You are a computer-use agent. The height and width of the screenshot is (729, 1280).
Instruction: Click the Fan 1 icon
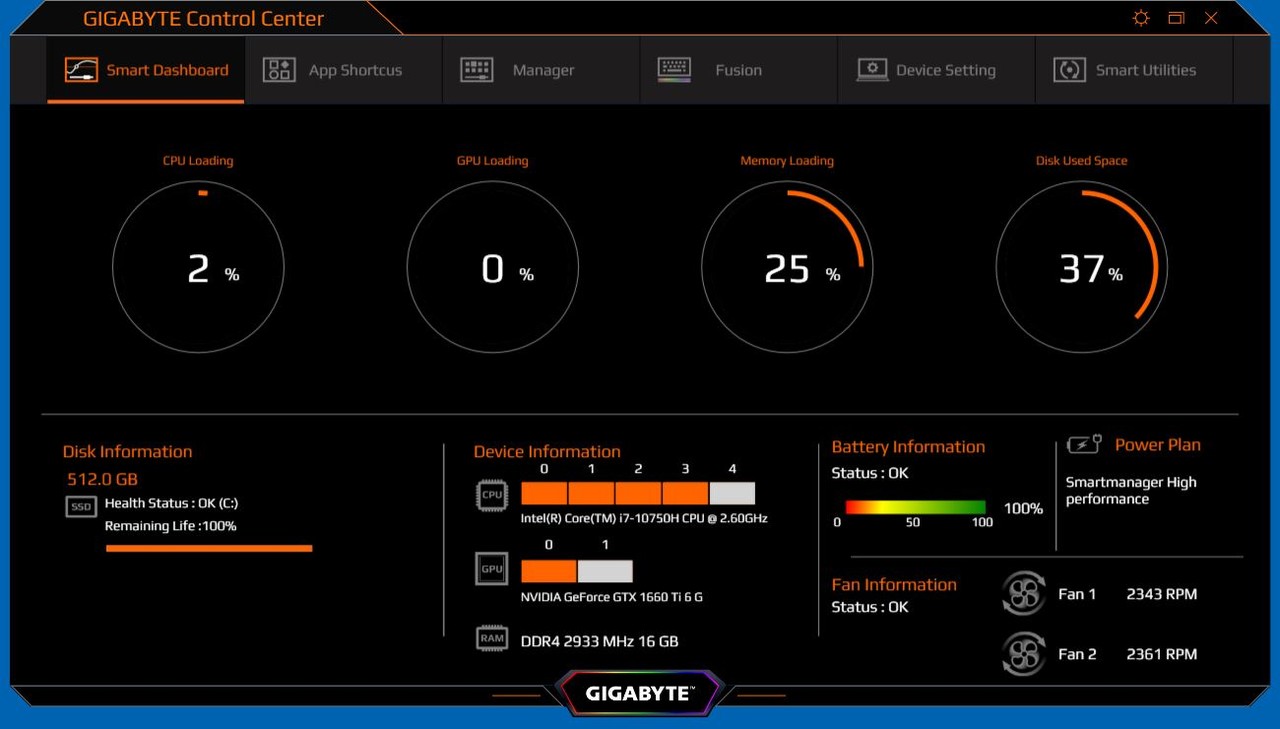[1023, 594]
